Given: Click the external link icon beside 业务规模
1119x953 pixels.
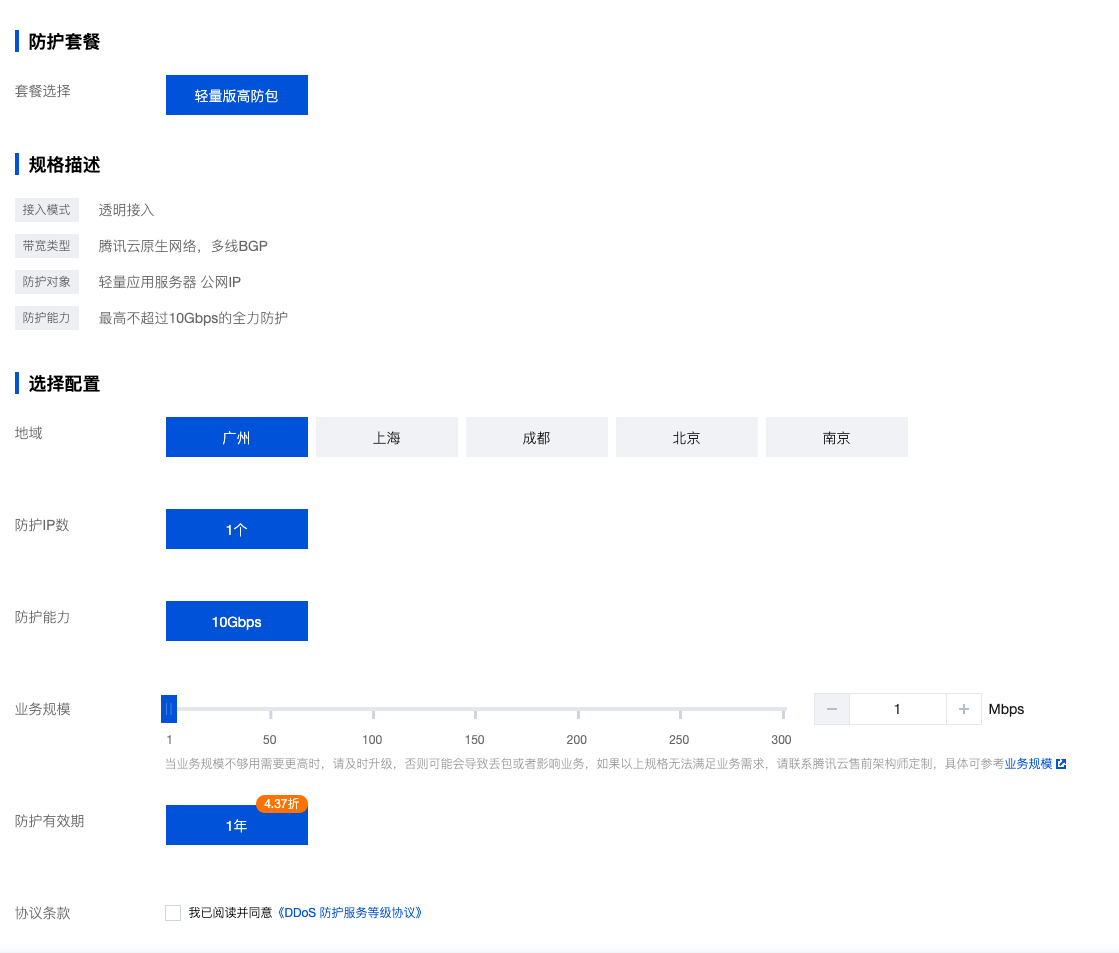Looking at the screenshot, I should [x=1061, y=764].
